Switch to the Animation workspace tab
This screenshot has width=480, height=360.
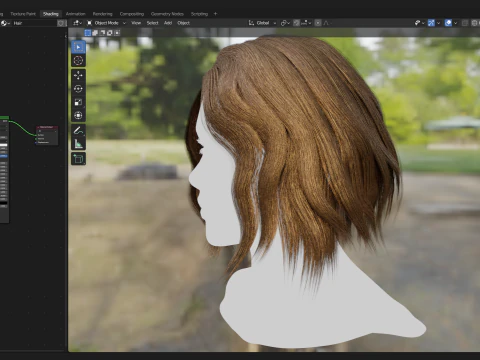click(x=75, y=14)
